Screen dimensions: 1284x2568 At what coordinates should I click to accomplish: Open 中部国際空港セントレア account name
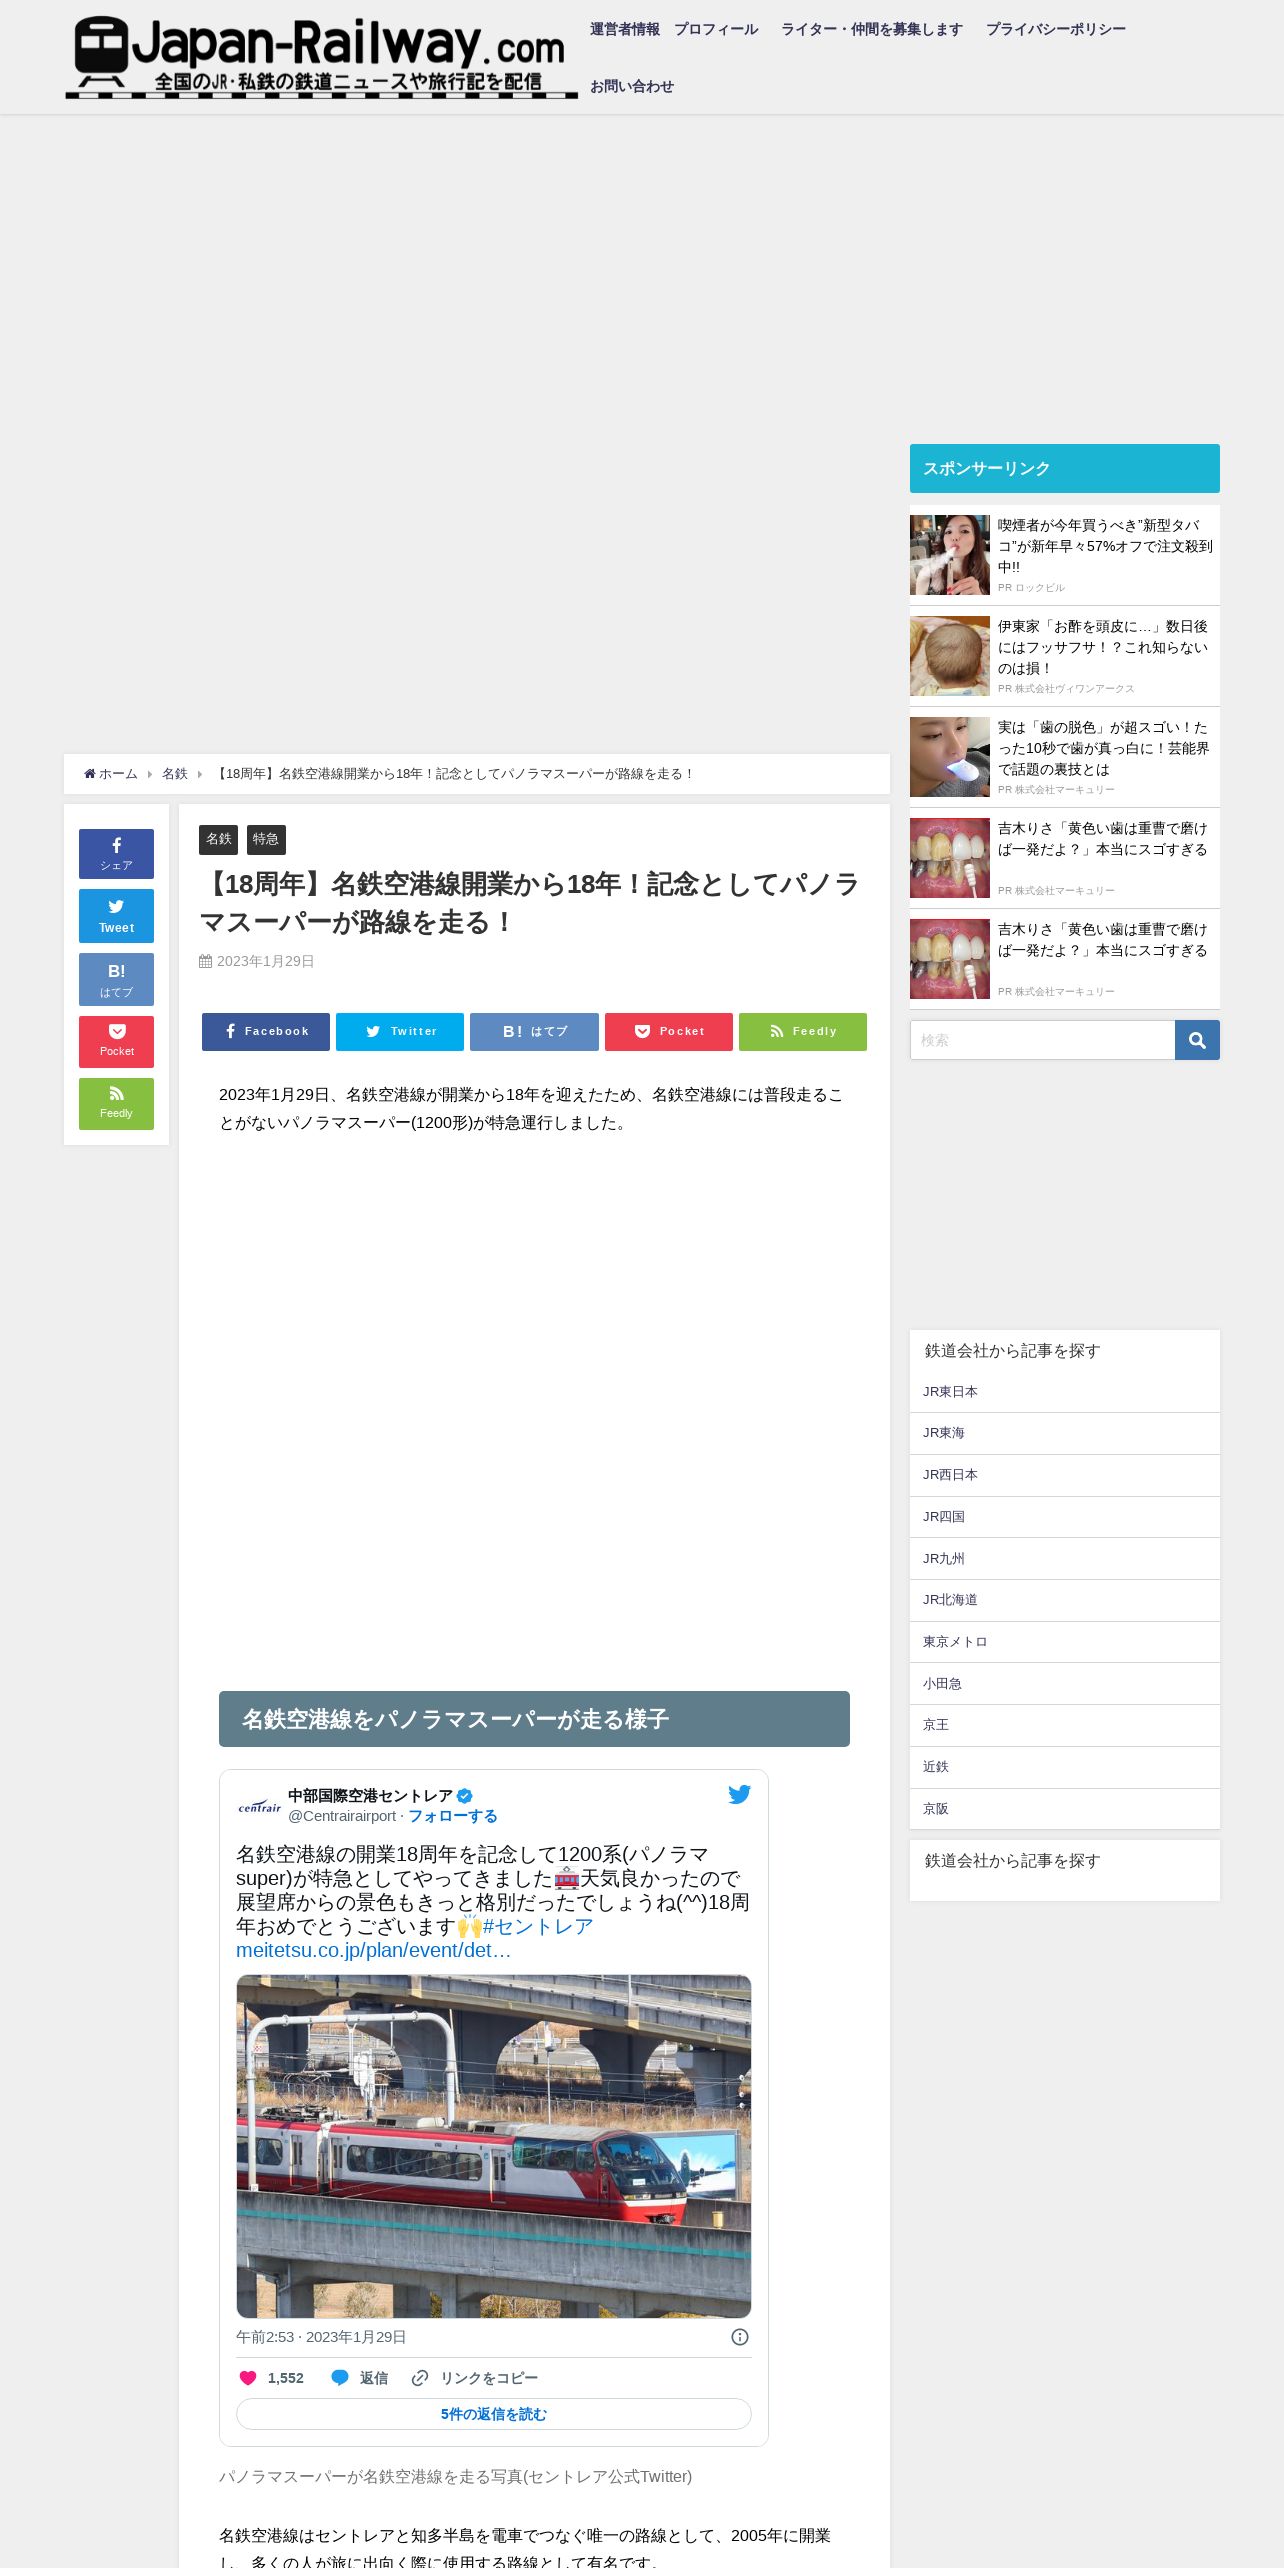point(370,1796)
